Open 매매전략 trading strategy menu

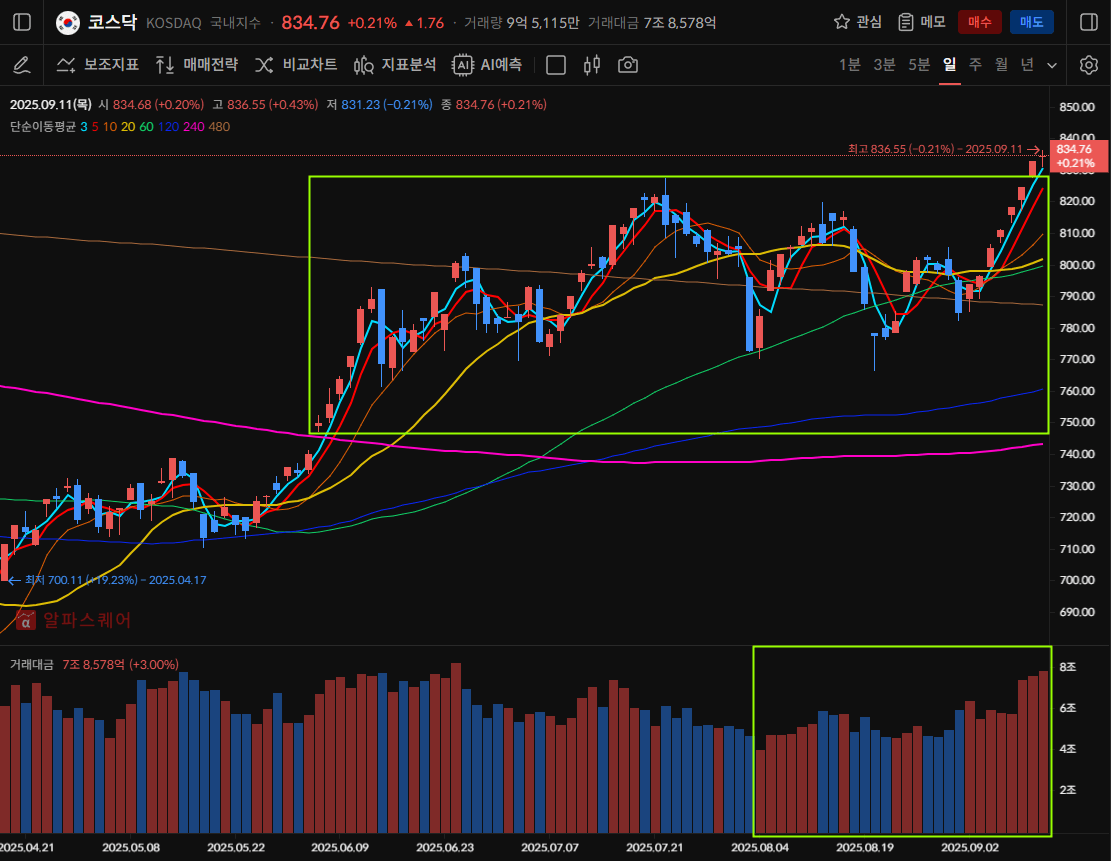tap(197, 65)
